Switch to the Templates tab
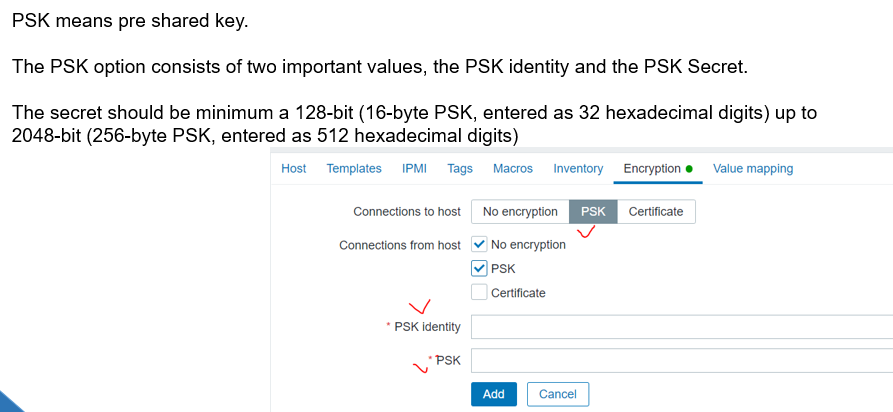The height and width of the screenshot is (412, 893). coord(354,169)
